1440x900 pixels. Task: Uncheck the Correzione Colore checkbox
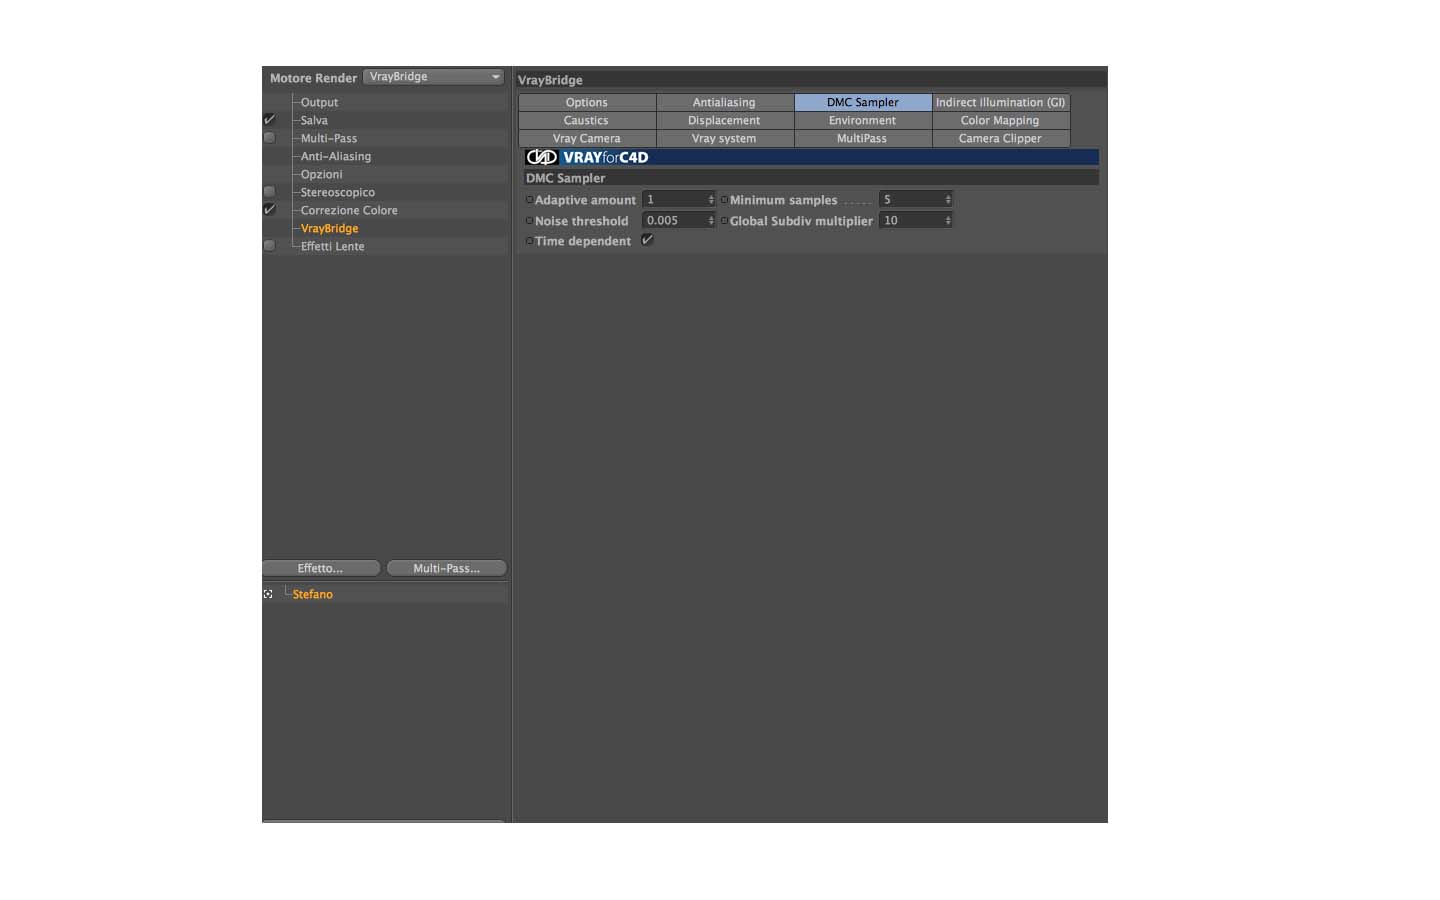tap(269, 210)
